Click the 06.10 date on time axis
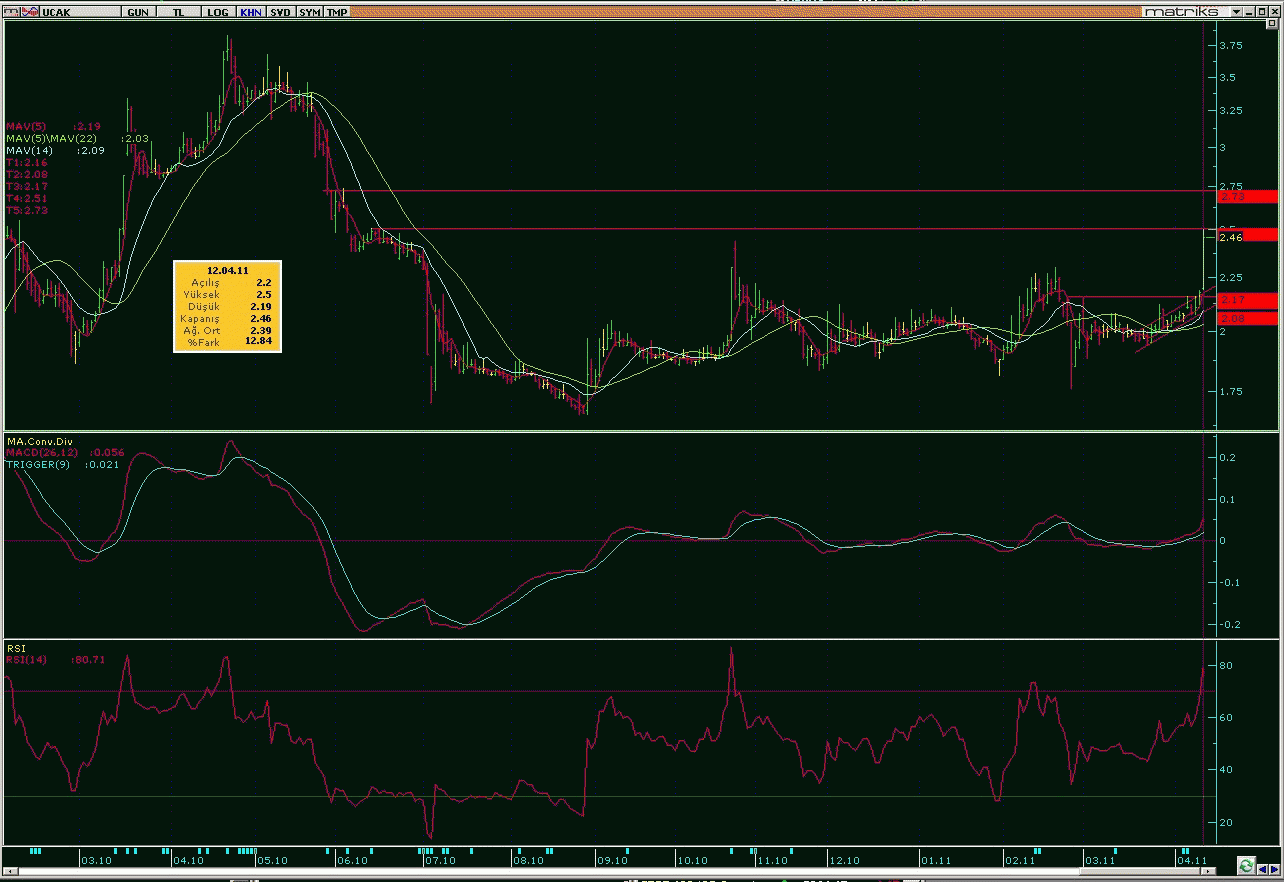Viewport: 1284px width, 882px height. [352, 860]
